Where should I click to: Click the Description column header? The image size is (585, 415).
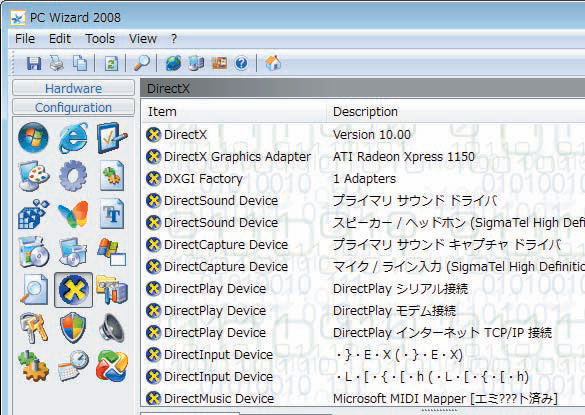pyautogui.click(x=456, y=112)
